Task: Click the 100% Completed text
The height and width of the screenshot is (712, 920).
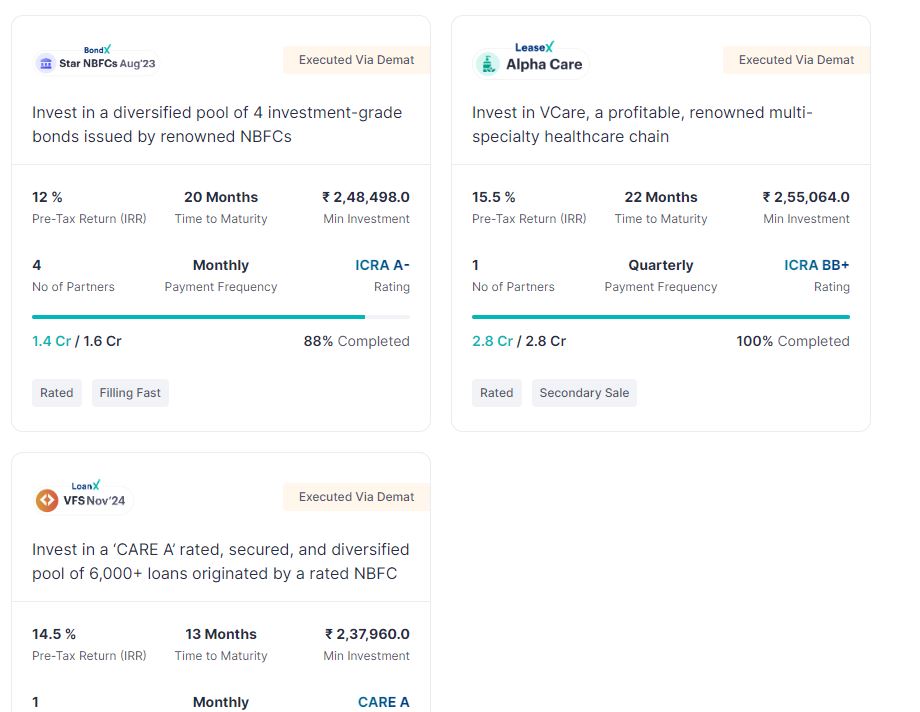Action: tap(793, 341)
